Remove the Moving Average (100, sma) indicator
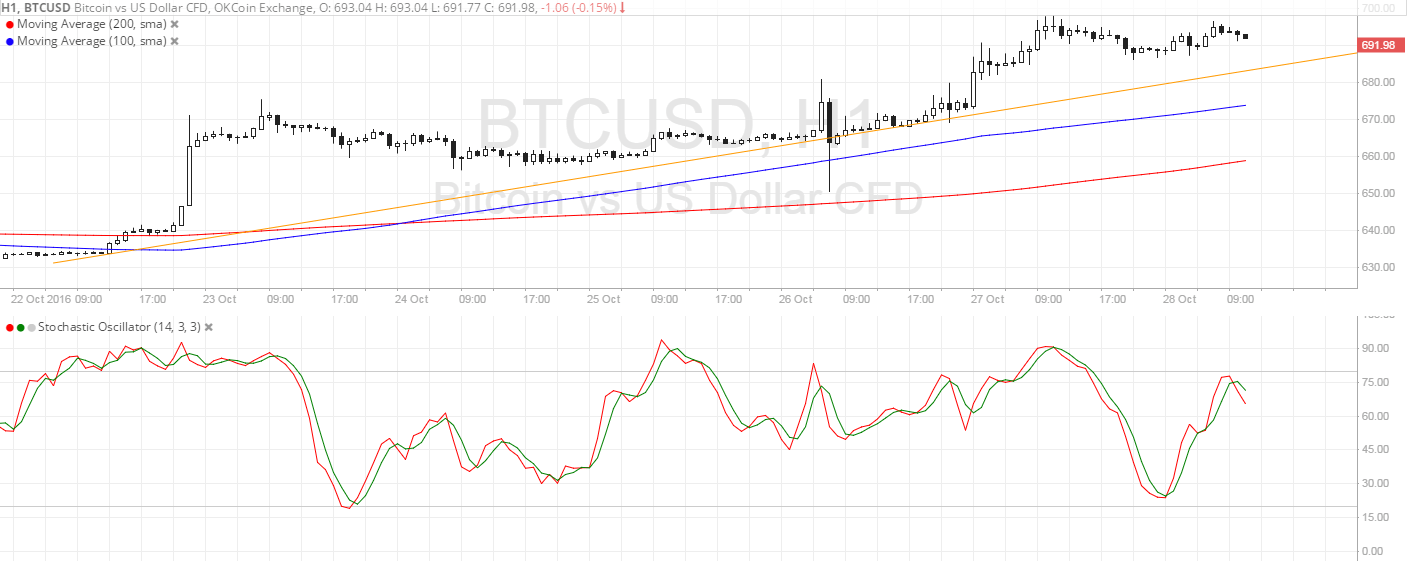Image resolution: width=1407 pixels, height=563 pixels. (x=175, y=42)
